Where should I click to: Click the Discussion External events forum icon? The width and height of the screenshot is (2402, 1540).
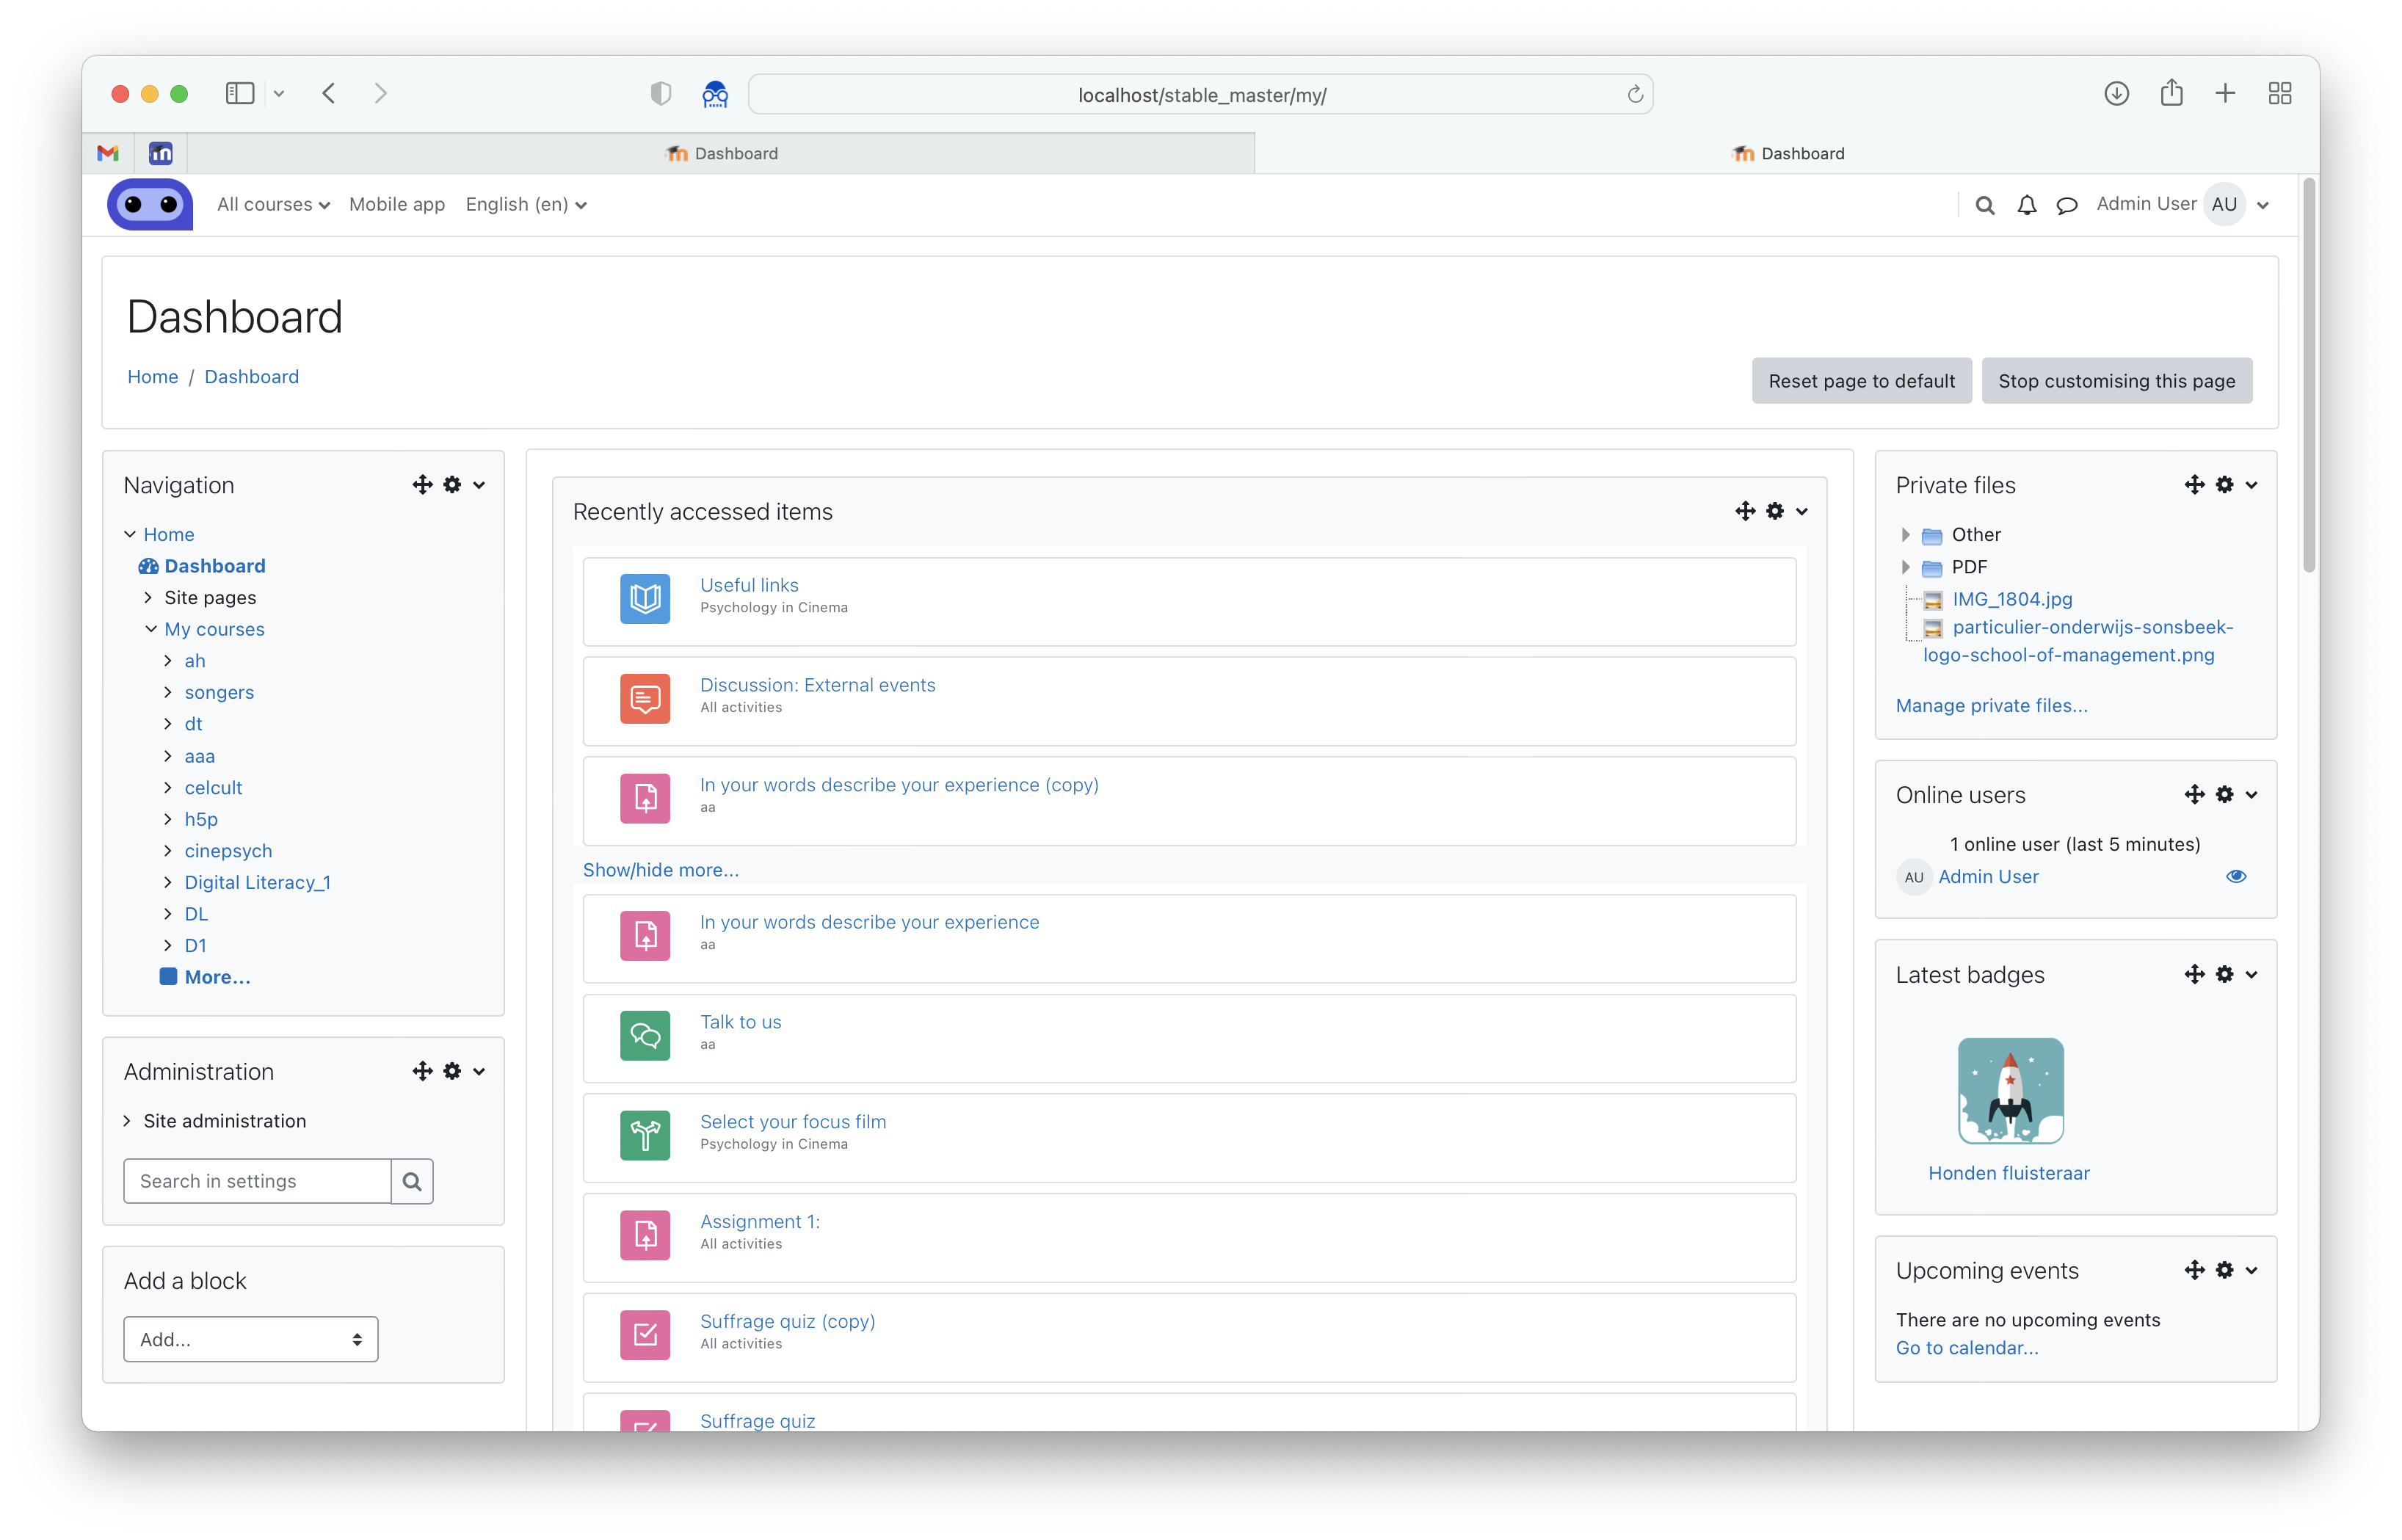click(645, 699)
